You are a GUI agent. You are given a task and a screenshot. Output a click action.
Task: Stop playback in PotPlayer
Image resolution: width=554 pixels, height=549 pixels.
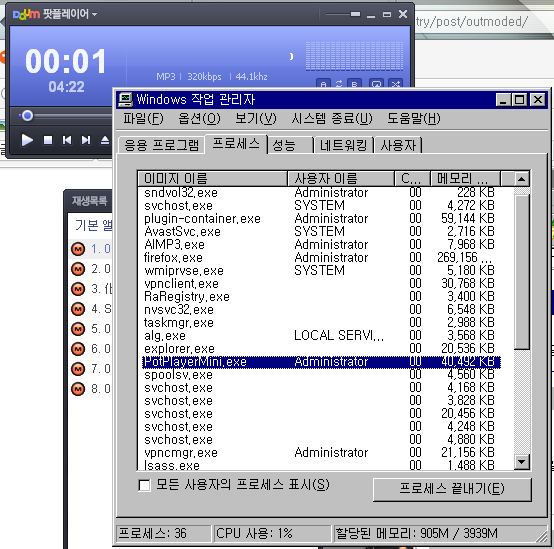tap(48, 140)
